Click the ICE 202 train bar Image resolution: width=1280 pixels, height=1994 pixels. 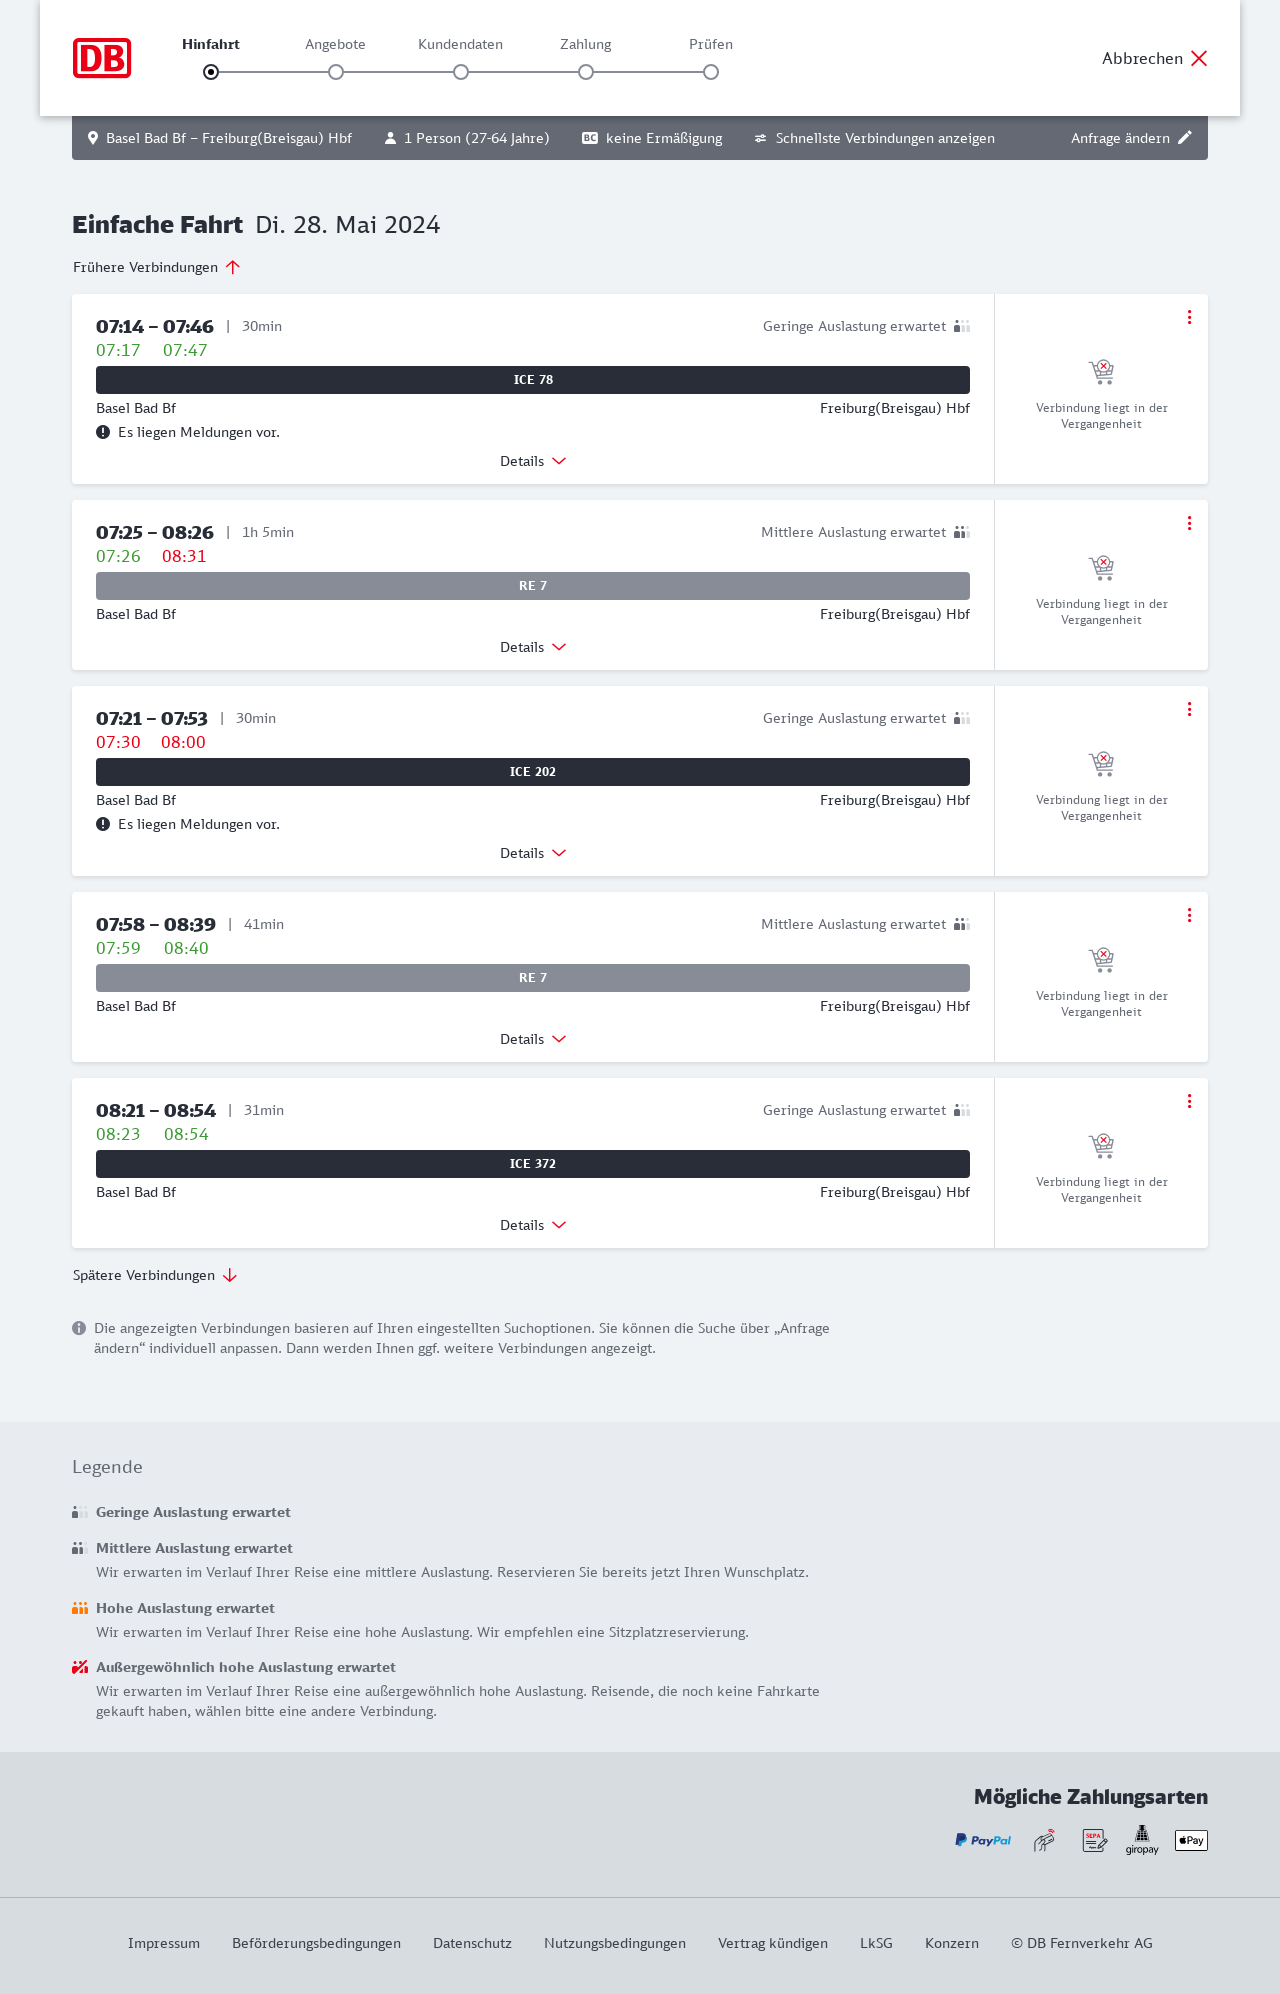pos(533,772)
